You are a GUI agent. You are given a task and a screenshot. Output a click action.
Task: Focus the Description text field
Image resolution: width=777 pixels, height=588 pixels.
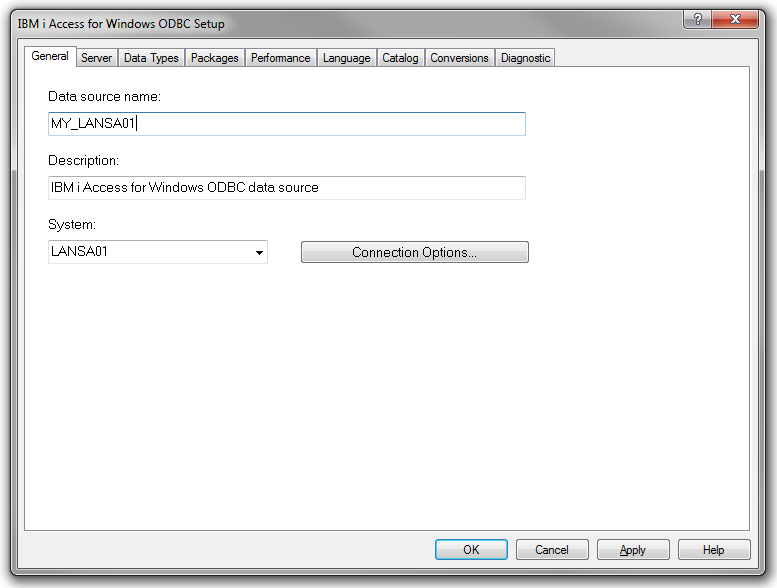point(286,188)
